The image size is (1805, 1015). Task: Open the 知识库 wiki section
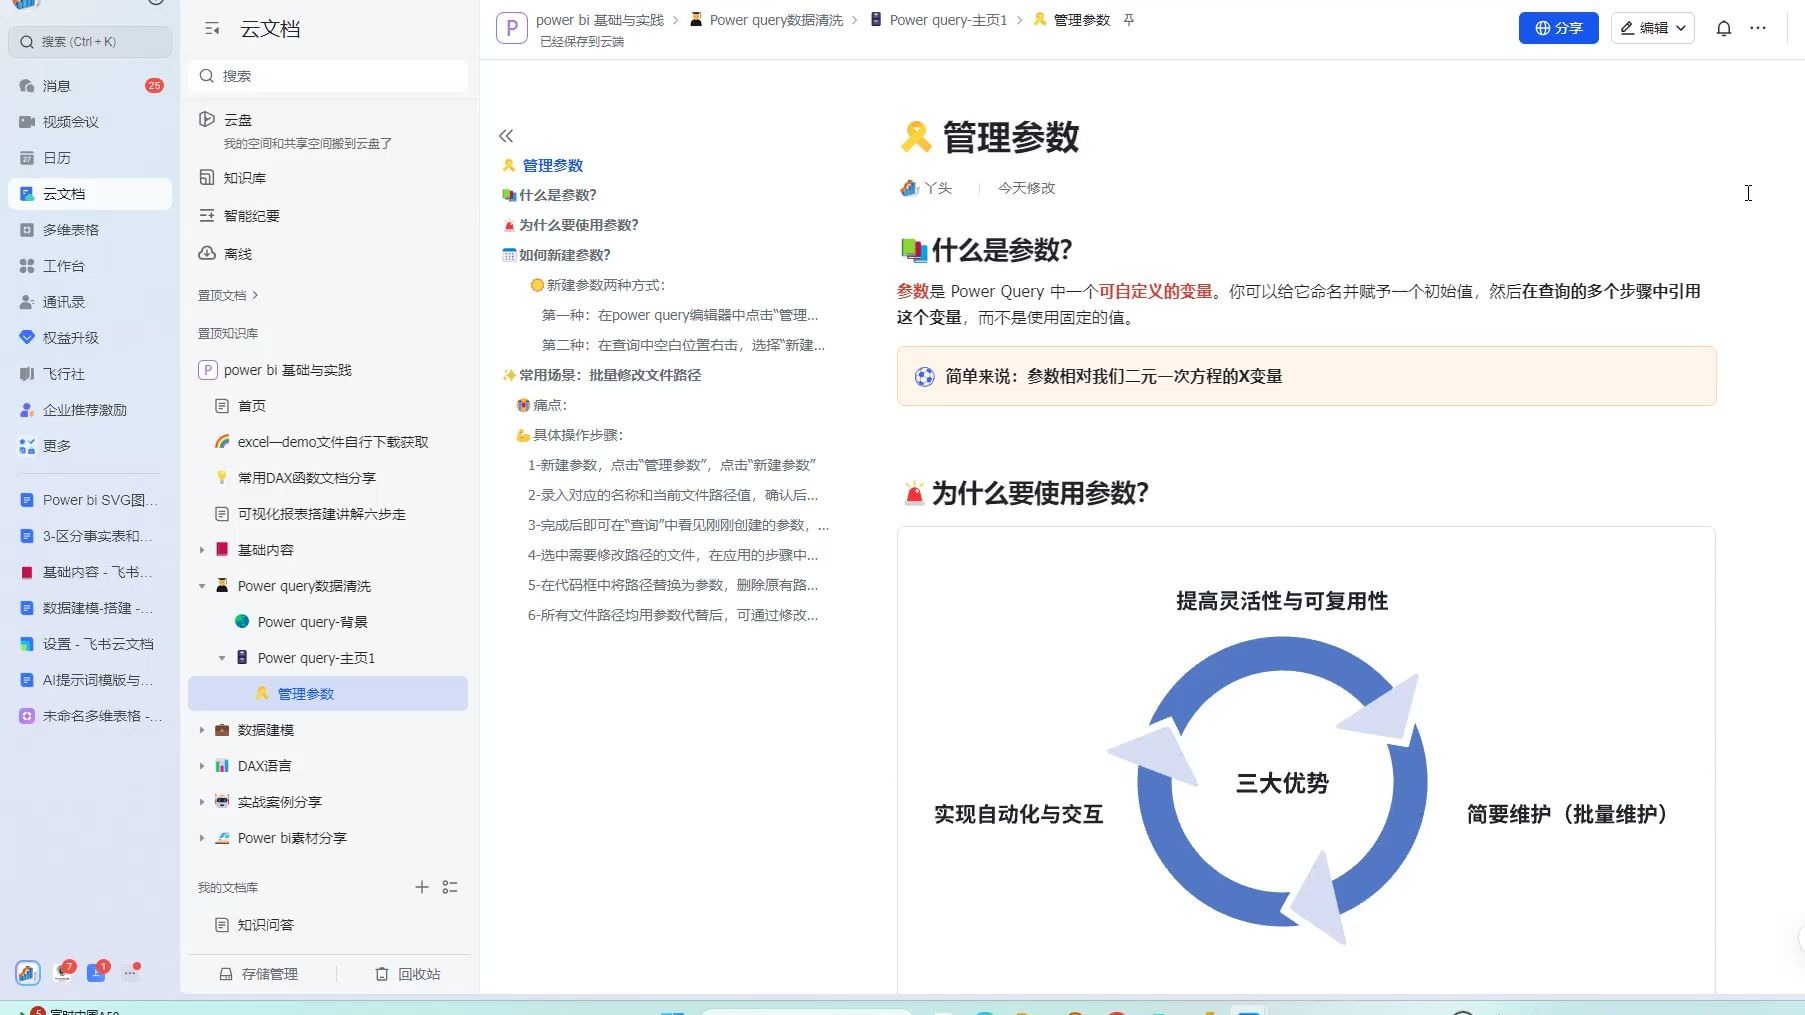click(x=328, y=178)
